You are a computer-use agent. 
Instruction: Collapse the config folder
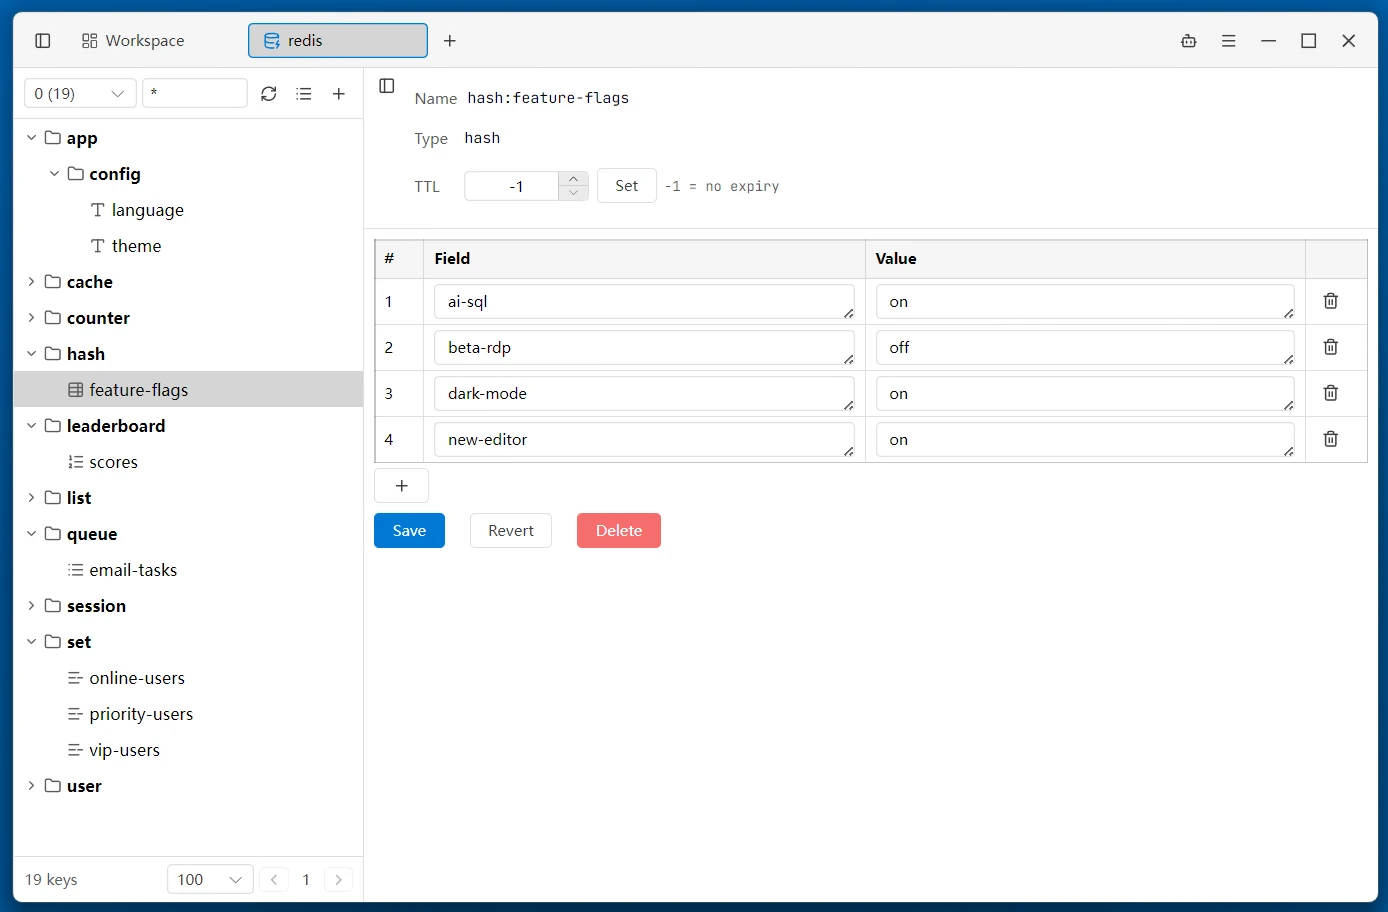pyautogui.click(x=54, y=174)
